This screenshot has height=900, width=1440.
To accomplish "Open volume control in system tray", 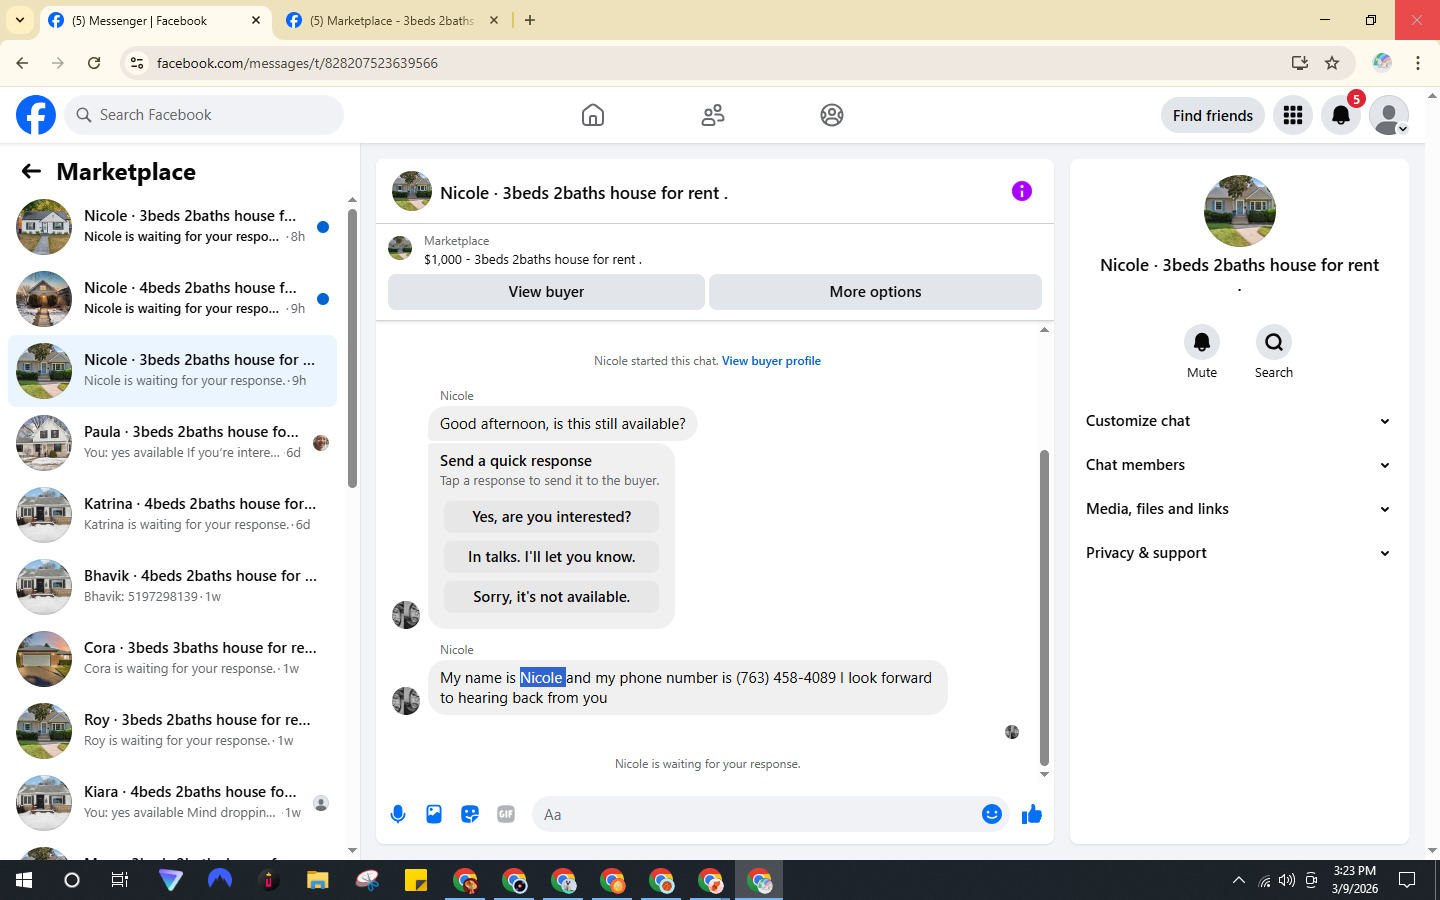I will click(1287, 880).
